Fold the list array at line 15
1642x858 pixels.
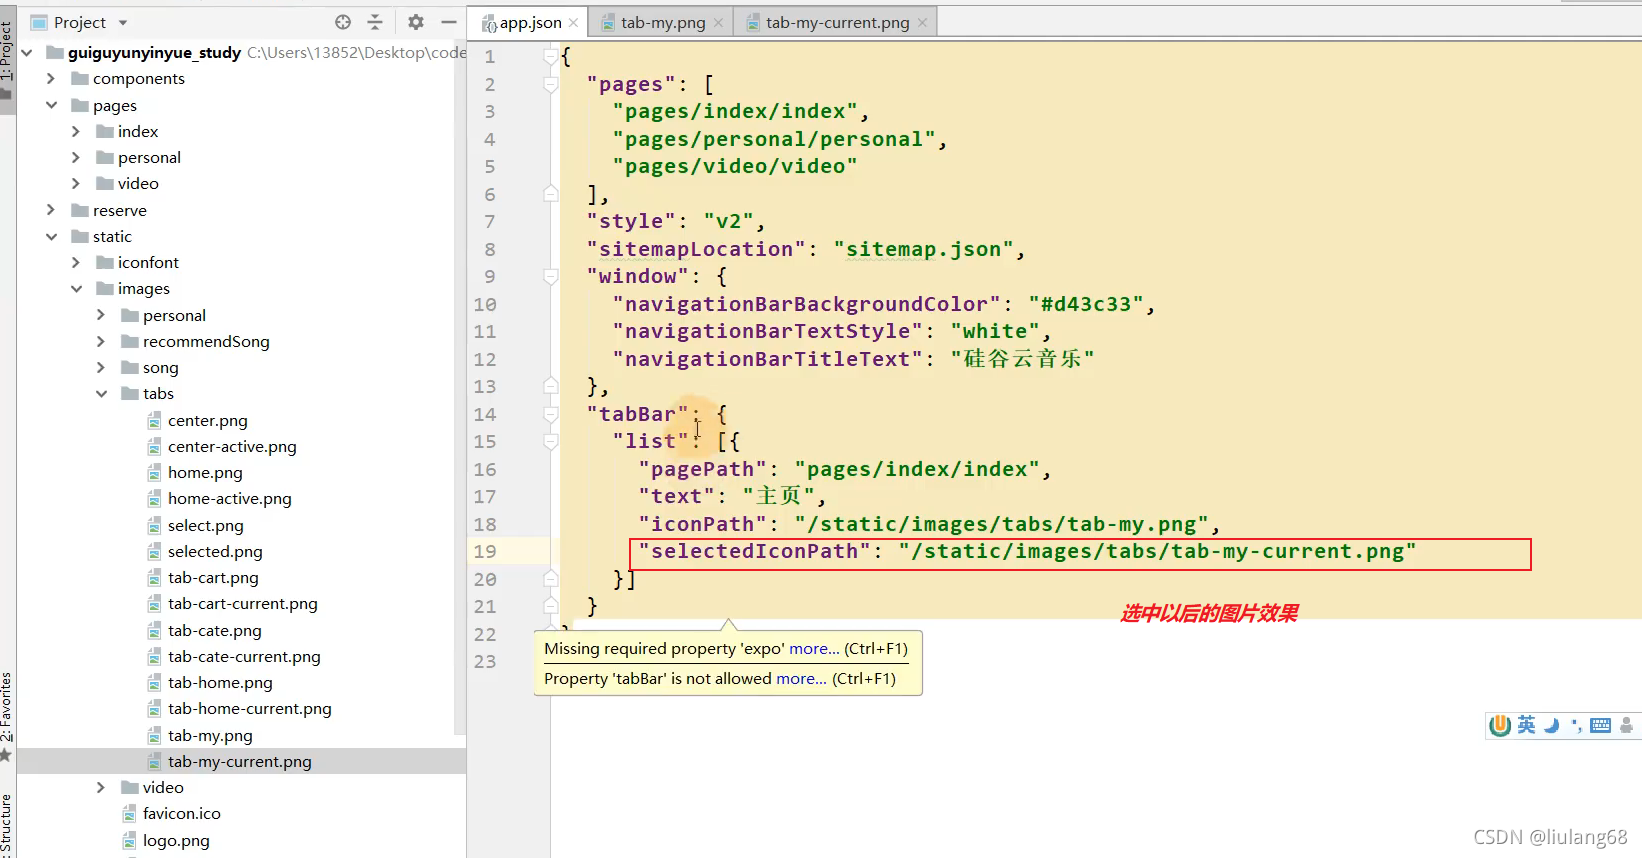point(550,441)
